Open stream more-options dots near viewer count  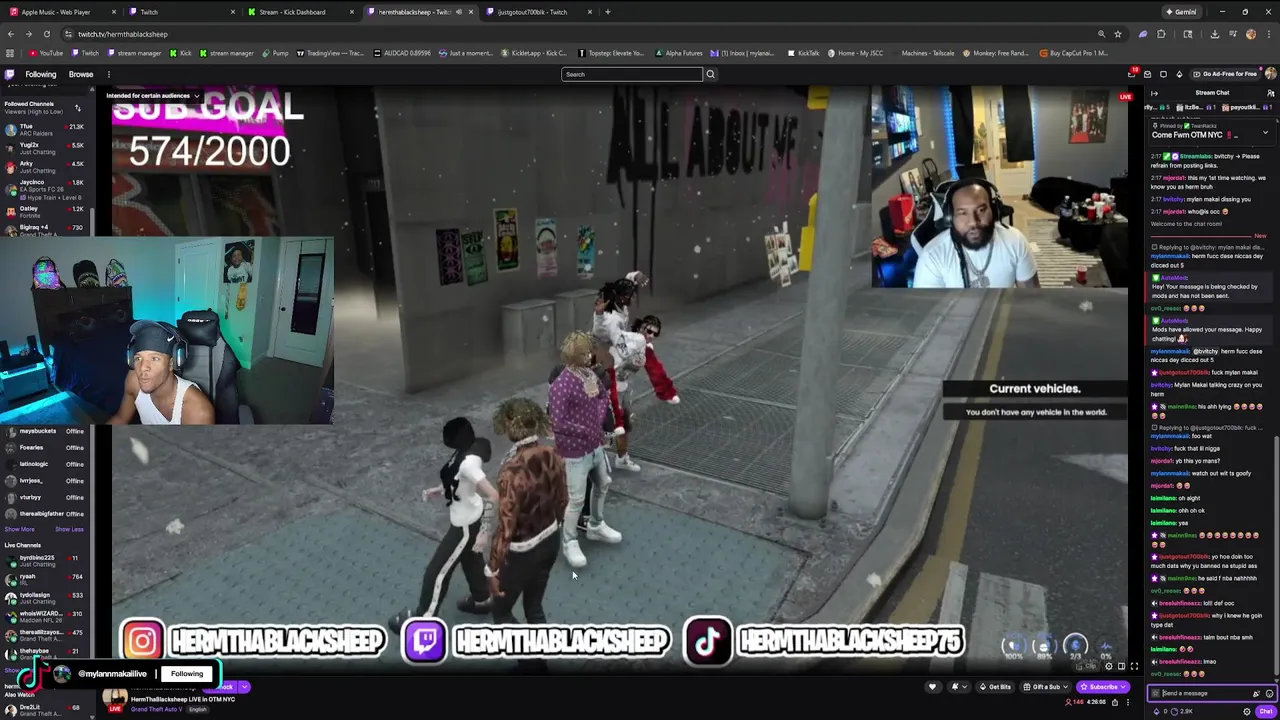coord(1128,702)
